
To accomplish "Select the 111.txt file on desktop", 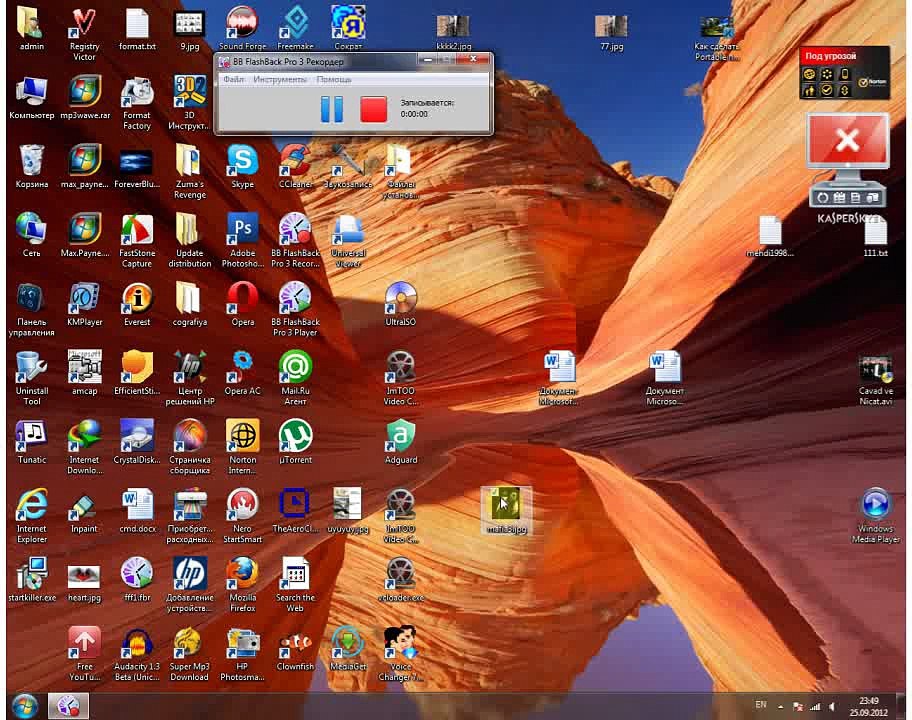I will point(875,235).
